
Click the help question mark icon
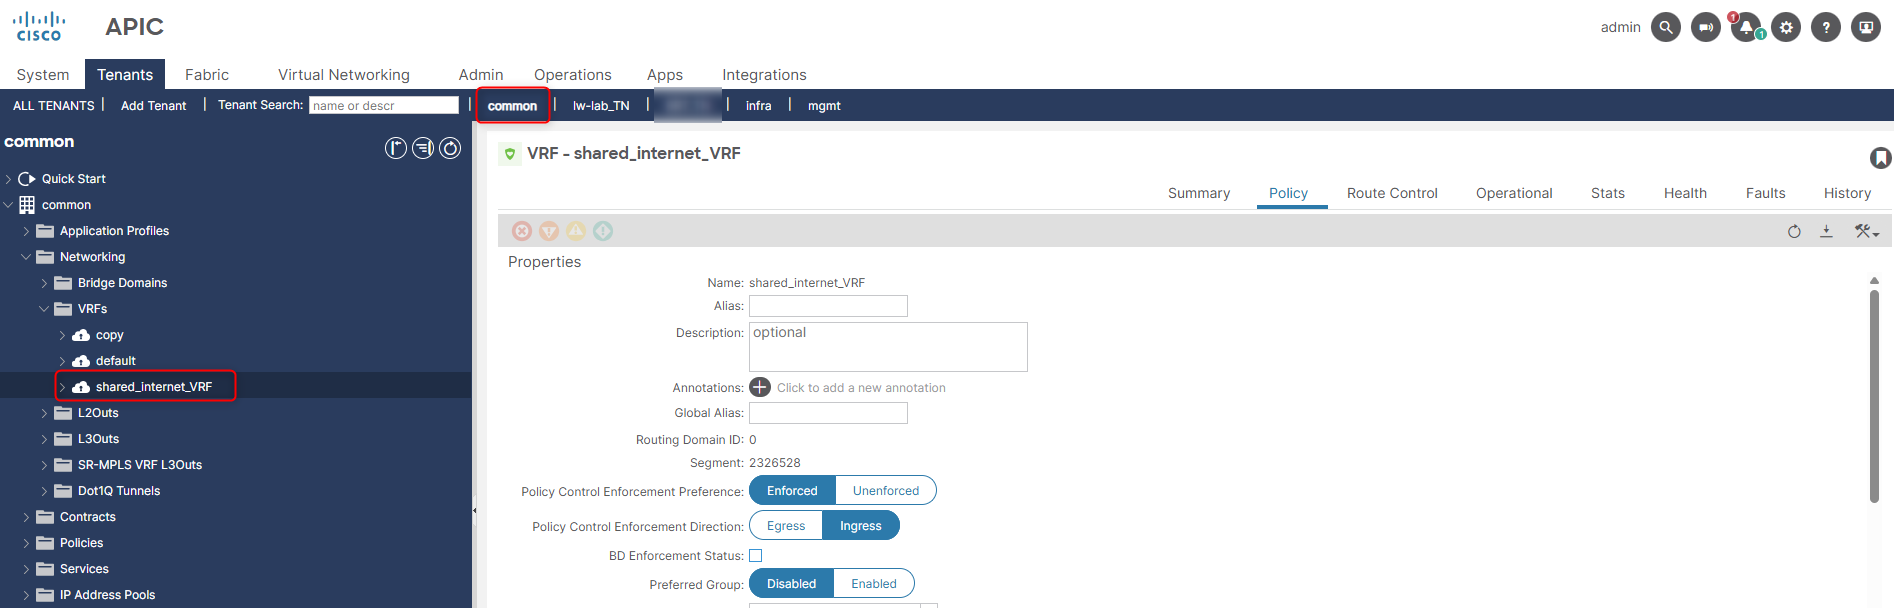[1826, 27]
